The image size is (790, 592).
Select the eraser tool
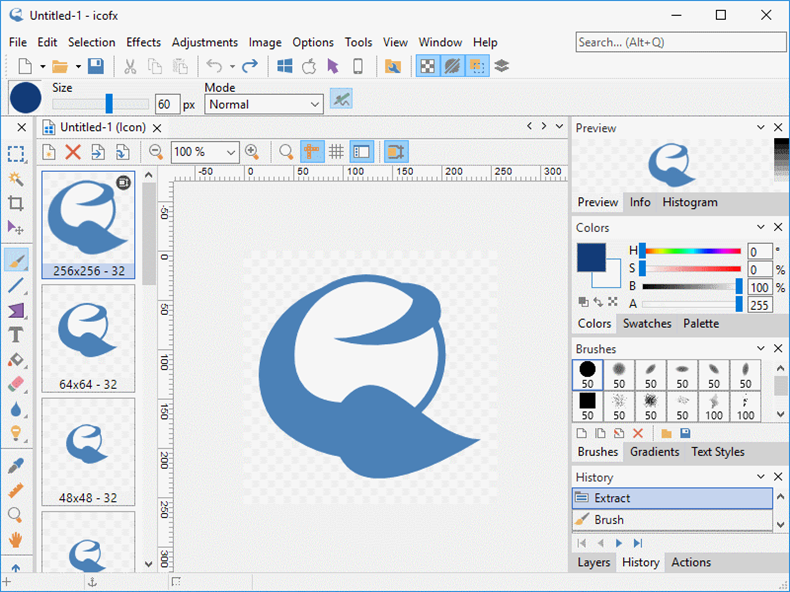[x=16, y=384]
